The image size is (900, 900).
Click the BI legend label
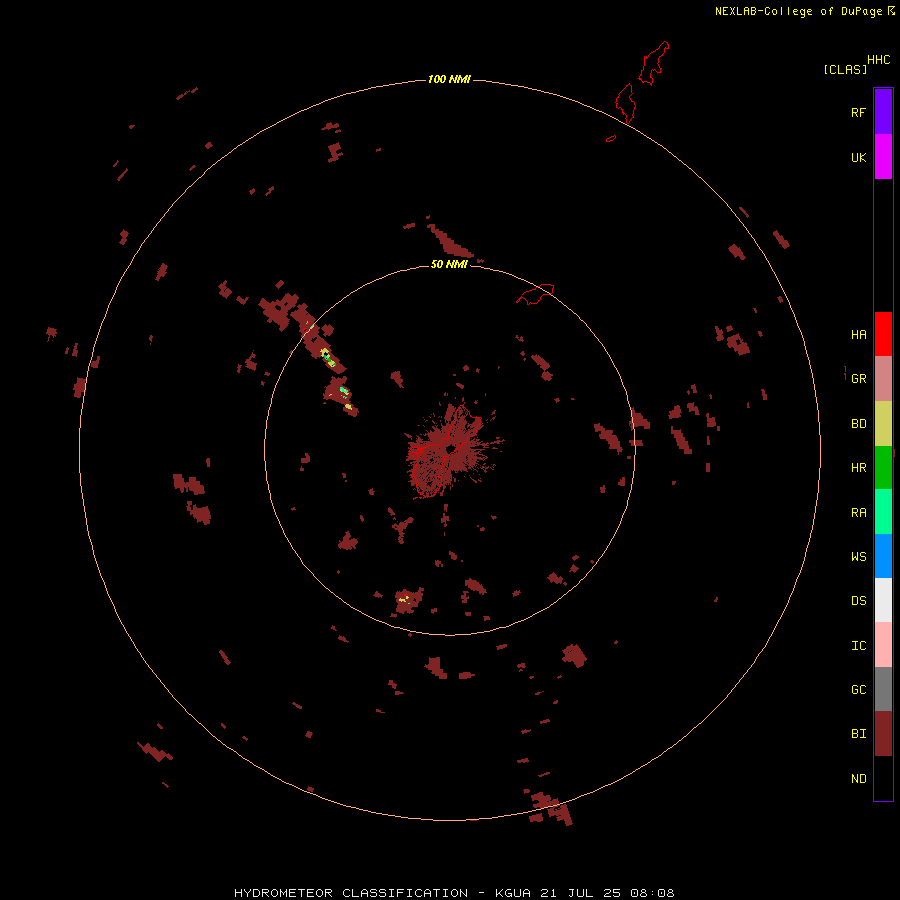[858, 734]
